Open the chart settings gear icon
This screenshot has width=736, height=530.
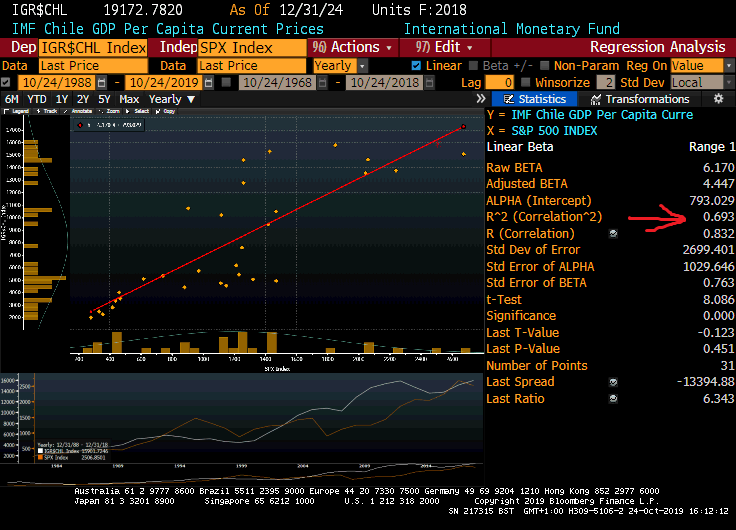point(718,99)
